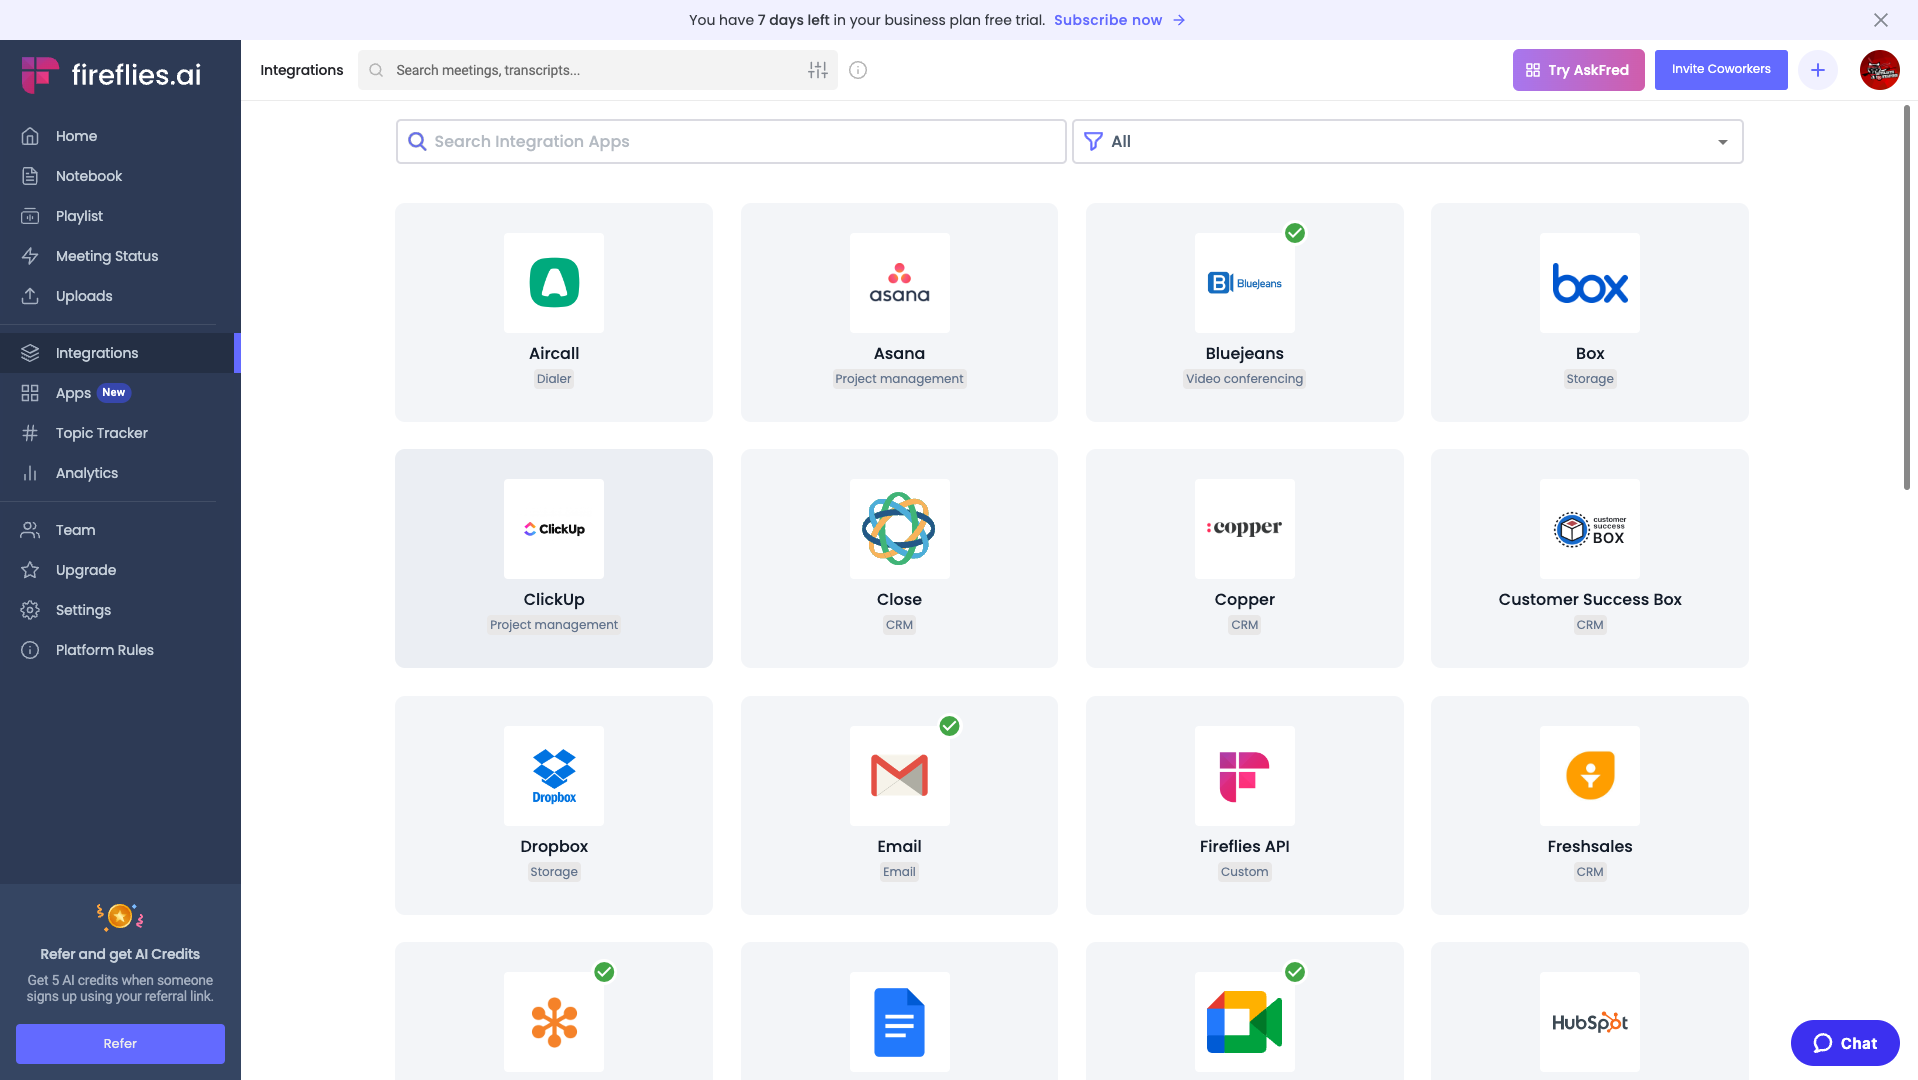Select Topic Tracker in the sidebar

pos(102,433)
